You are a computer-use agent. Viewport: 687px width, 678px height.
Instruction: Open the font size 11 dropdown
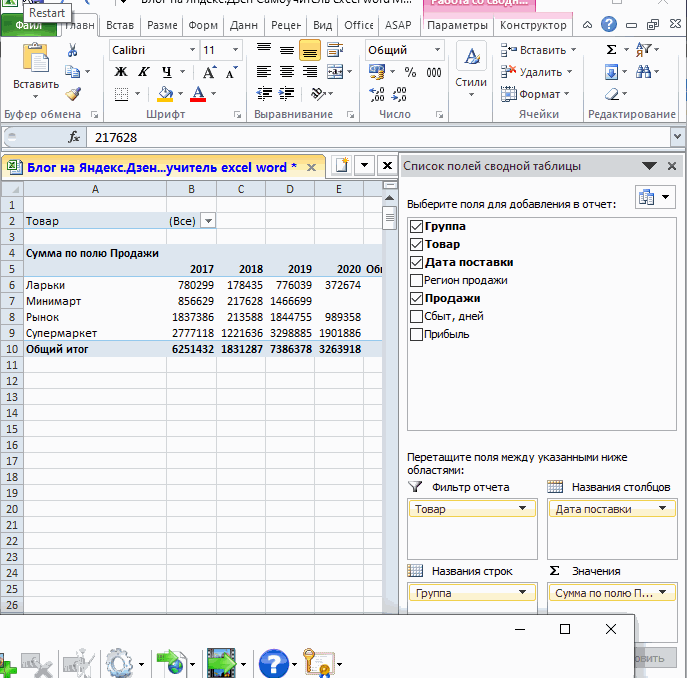[235, 50]
